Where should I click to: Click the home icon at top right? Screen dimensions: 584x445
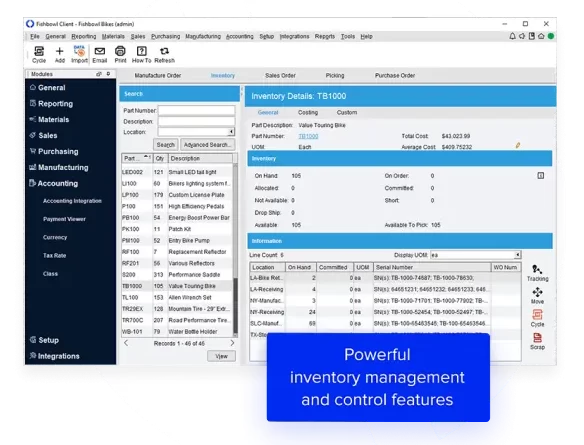(x=541, y=36)
